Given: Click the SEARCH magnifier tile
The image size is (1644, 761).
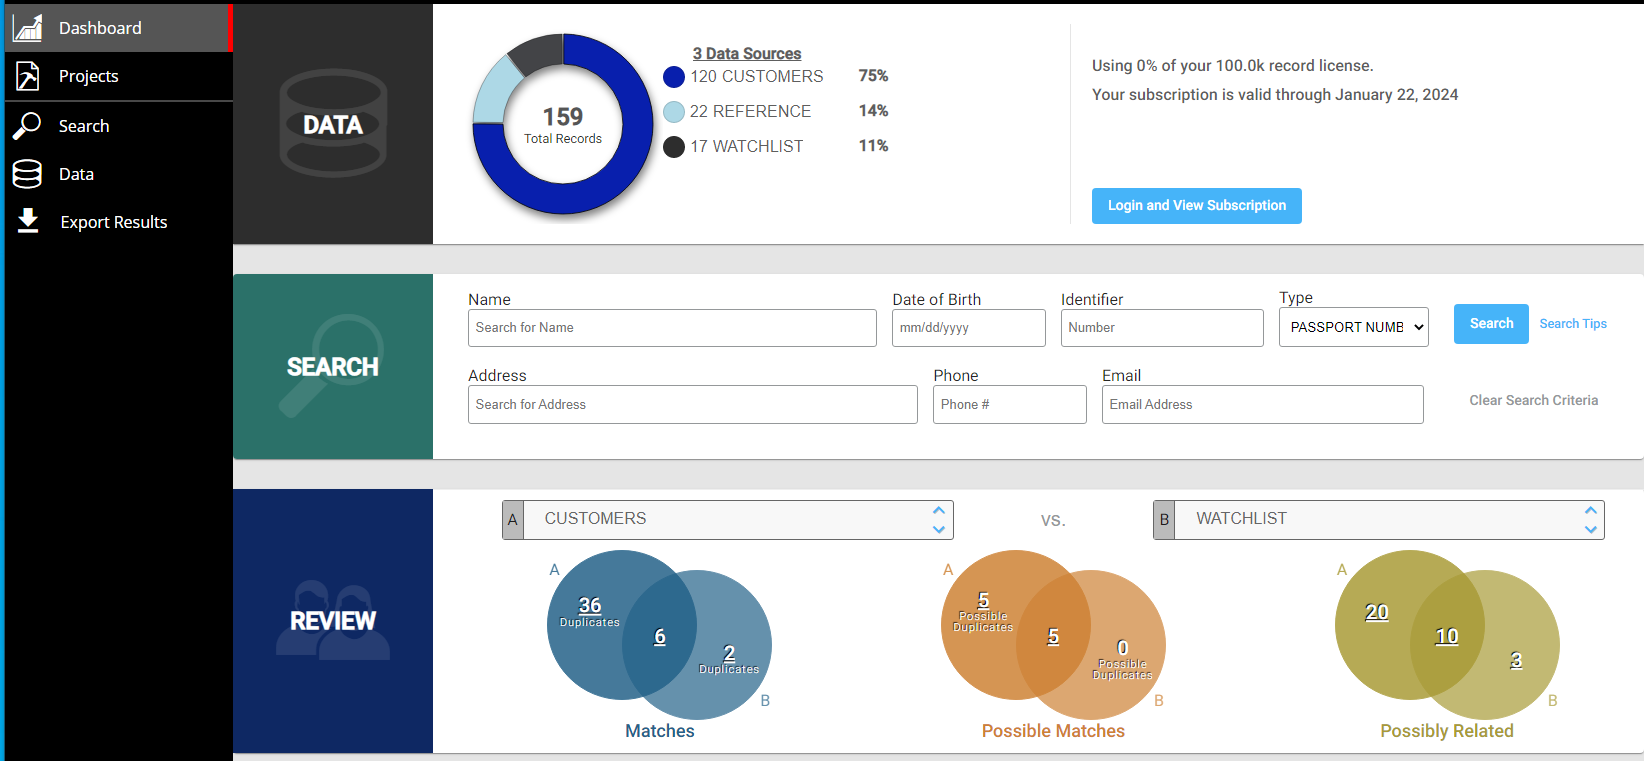Looking at the screenshot, I should 333,366.
